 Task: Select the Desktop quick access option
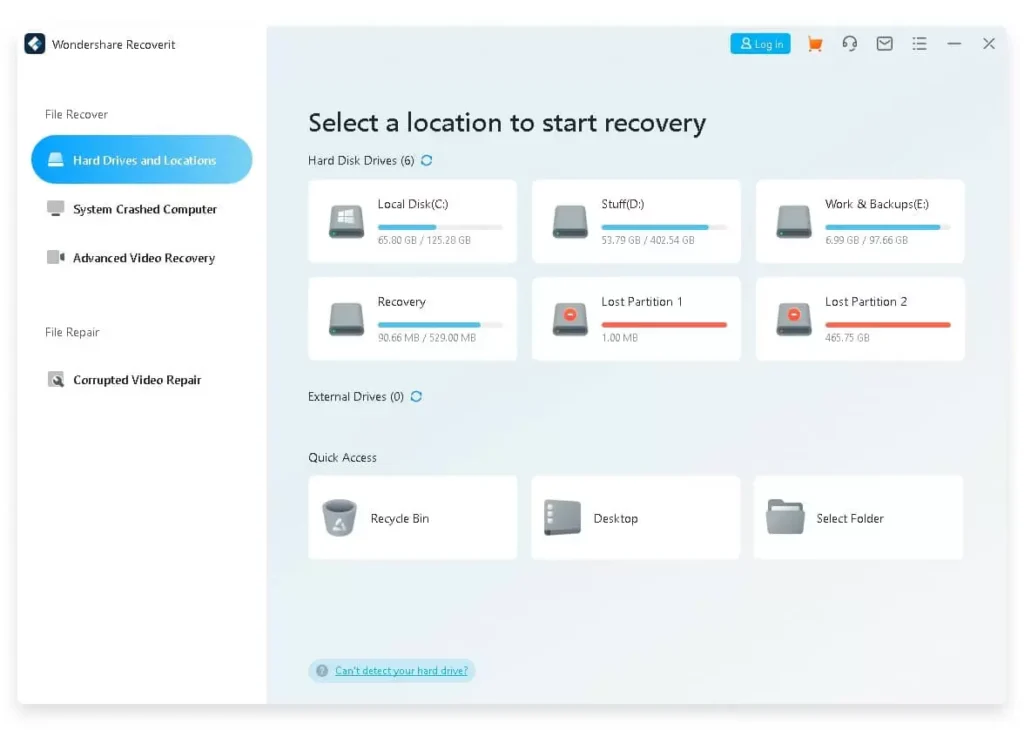coord(636,517)
